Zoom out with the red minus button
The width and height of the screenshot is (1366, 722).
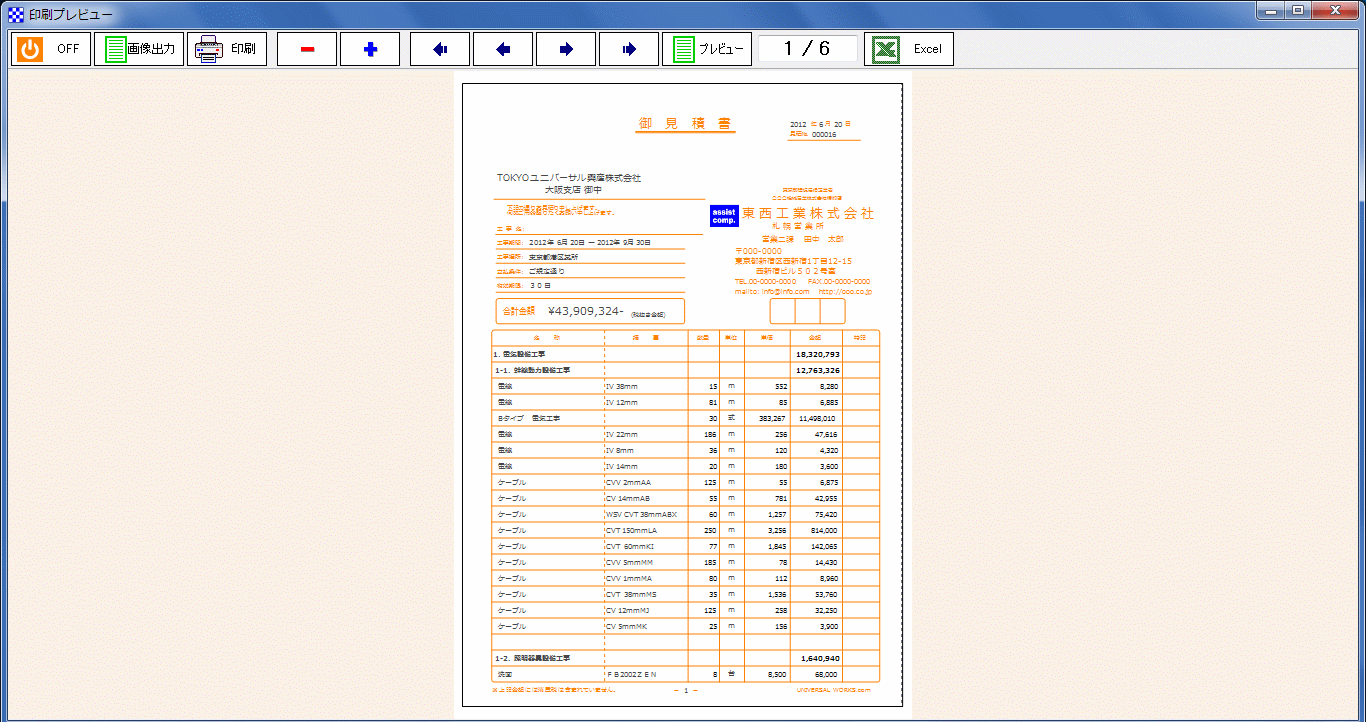306,49
